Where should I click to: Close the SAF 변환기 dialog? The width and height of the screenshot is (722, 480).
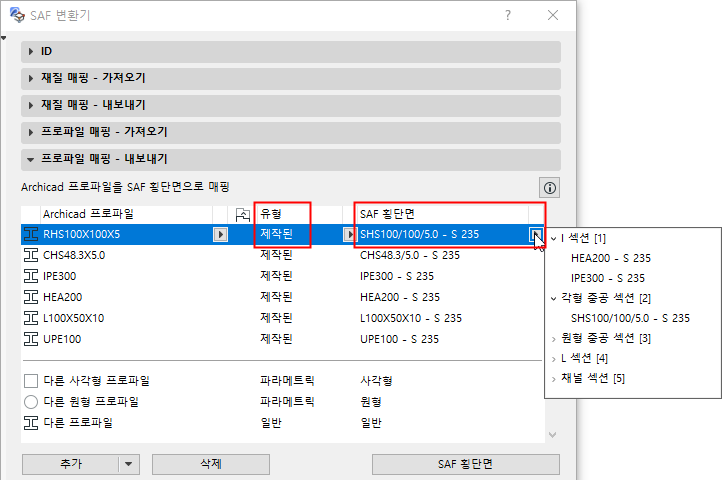(x=553, y=15)
